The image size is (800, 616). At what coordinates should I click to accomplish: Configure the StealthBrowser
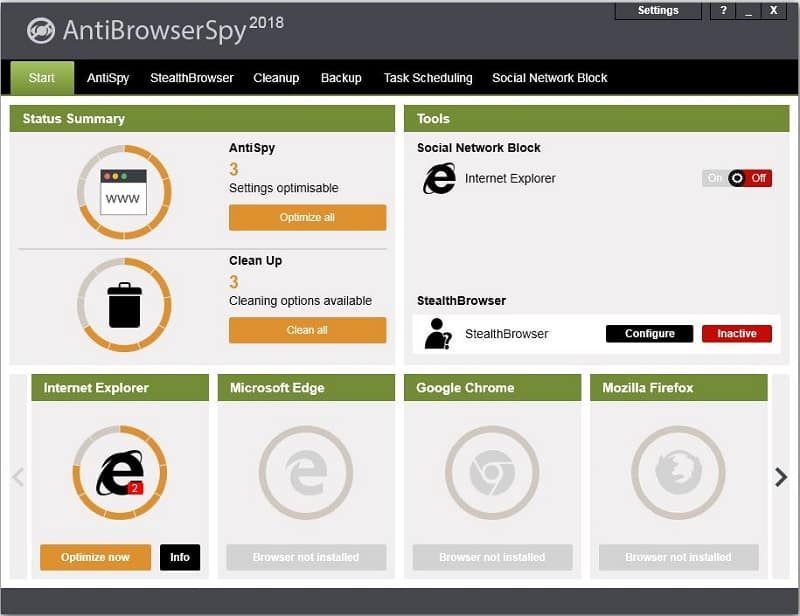[x=649, y=333]
